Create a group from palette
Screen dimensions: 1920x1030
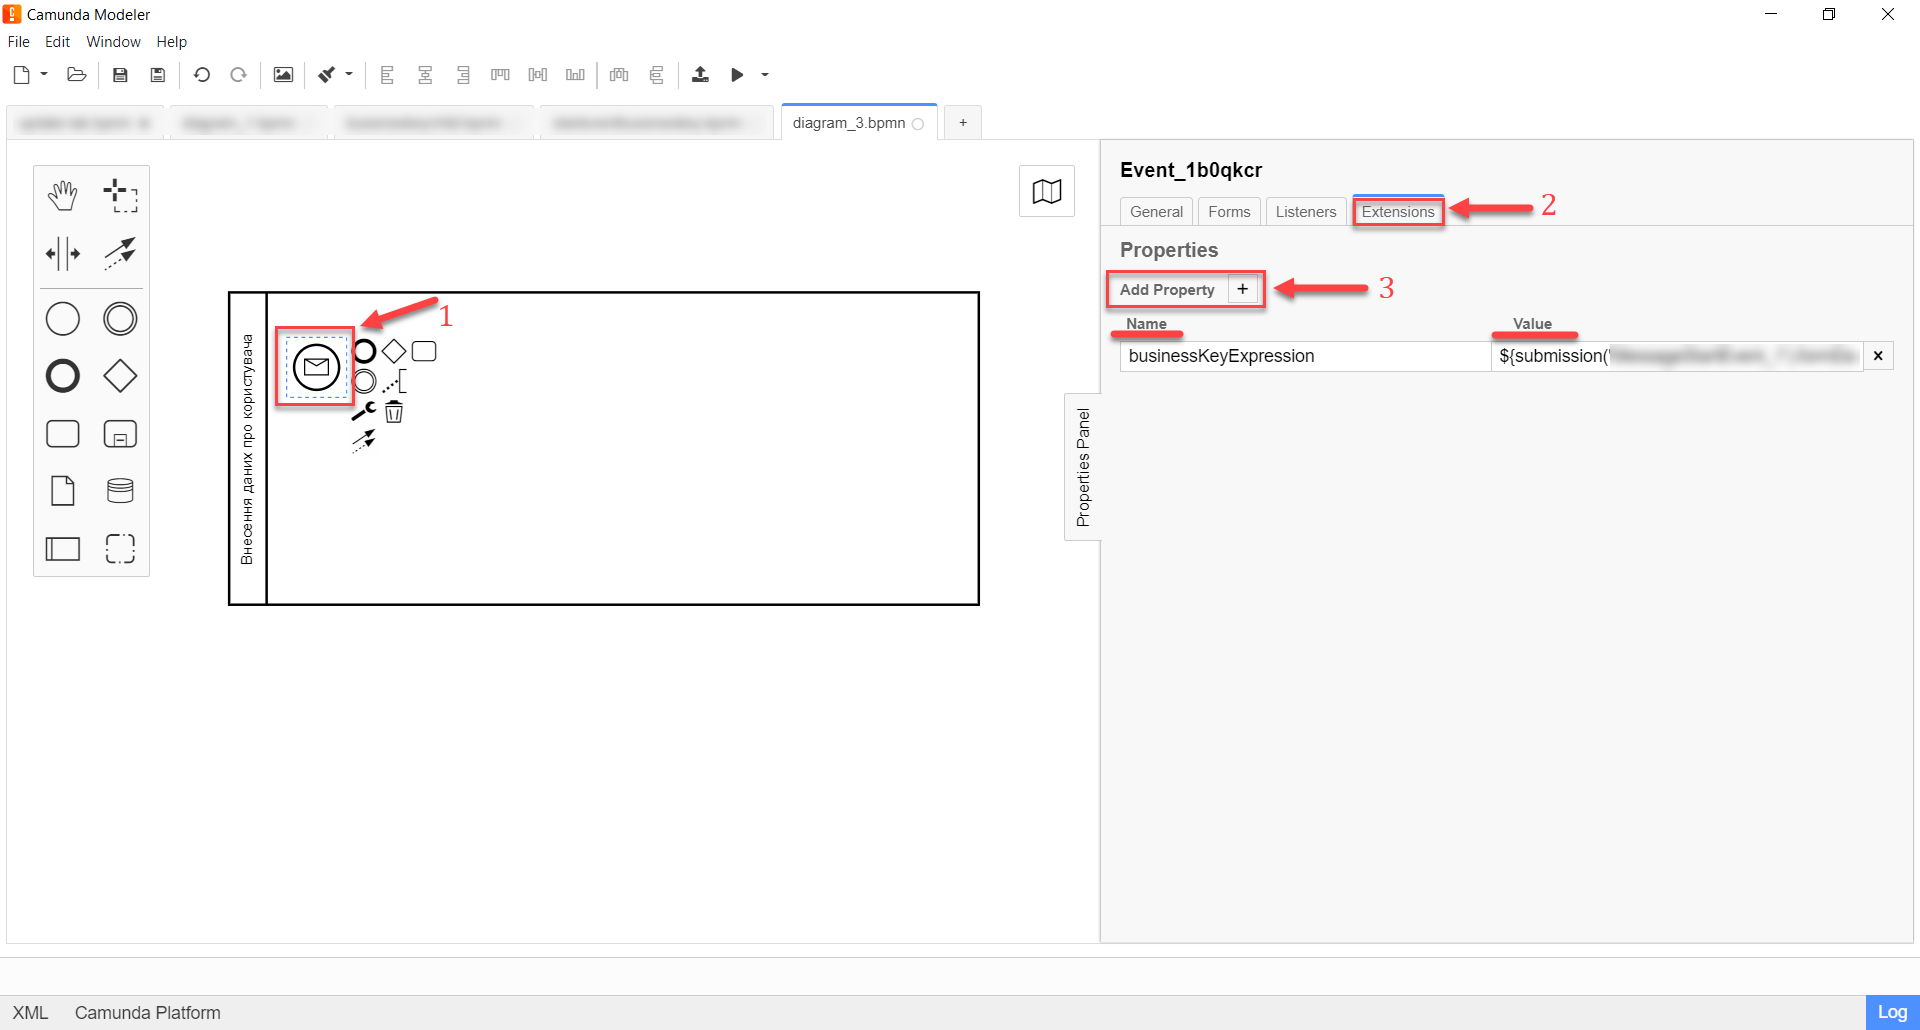coord(120,548)
